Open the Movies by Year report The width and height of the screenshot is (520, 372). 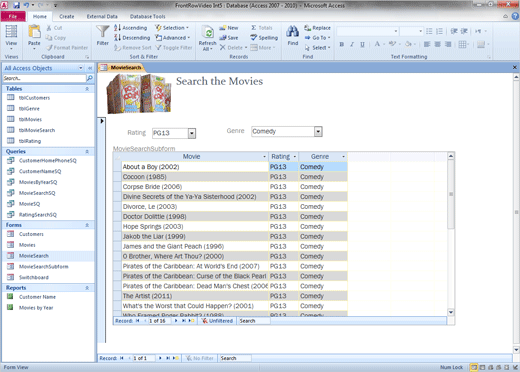(x=36, y=308)
